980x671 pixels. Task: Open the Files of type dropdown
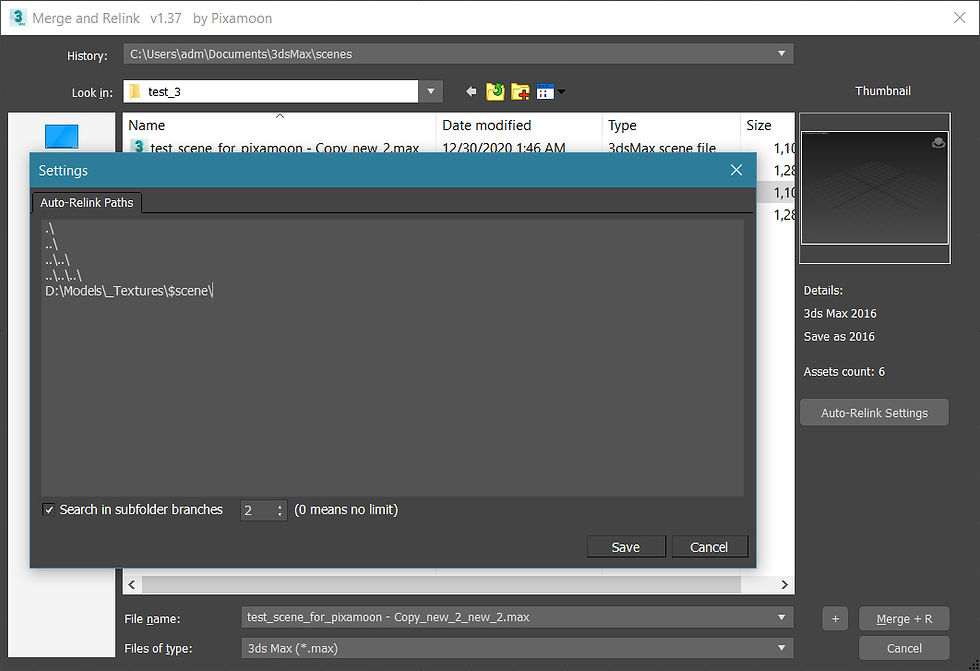pos(781,648)
